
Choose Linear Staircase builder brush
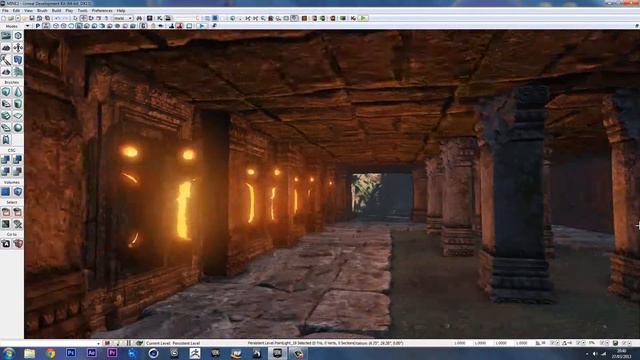pos(6,116)
